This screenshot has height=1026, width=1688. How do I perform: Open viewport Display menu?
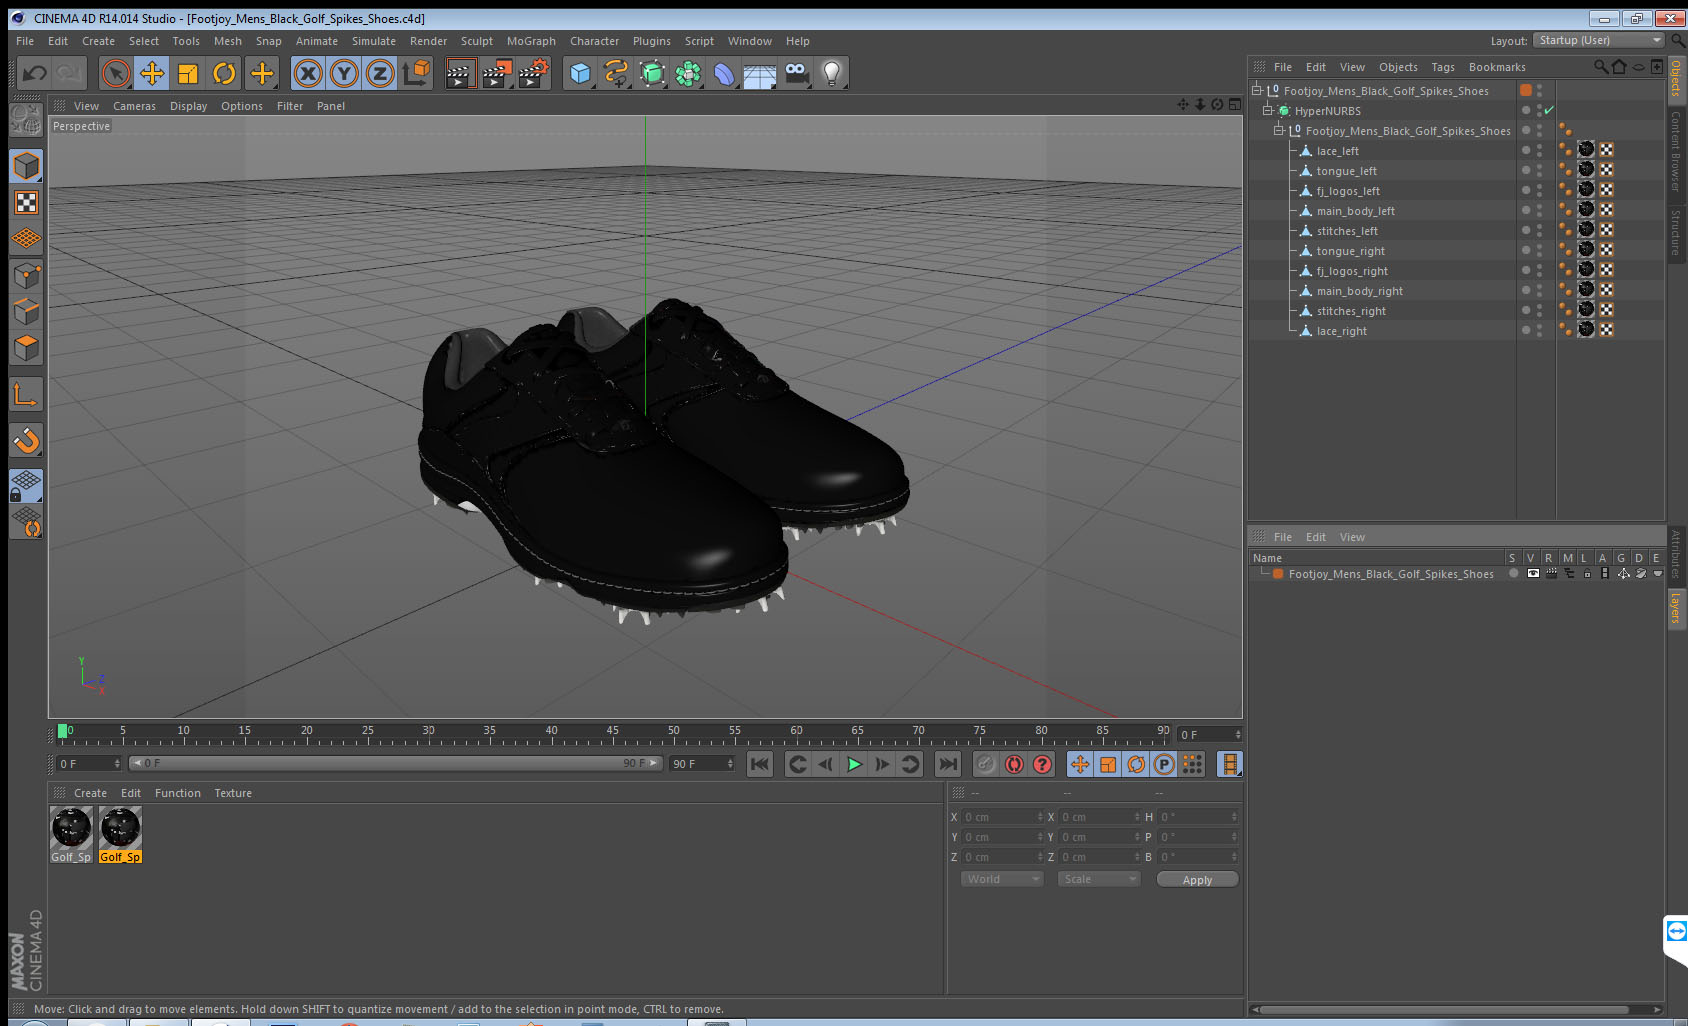point(188,106)
